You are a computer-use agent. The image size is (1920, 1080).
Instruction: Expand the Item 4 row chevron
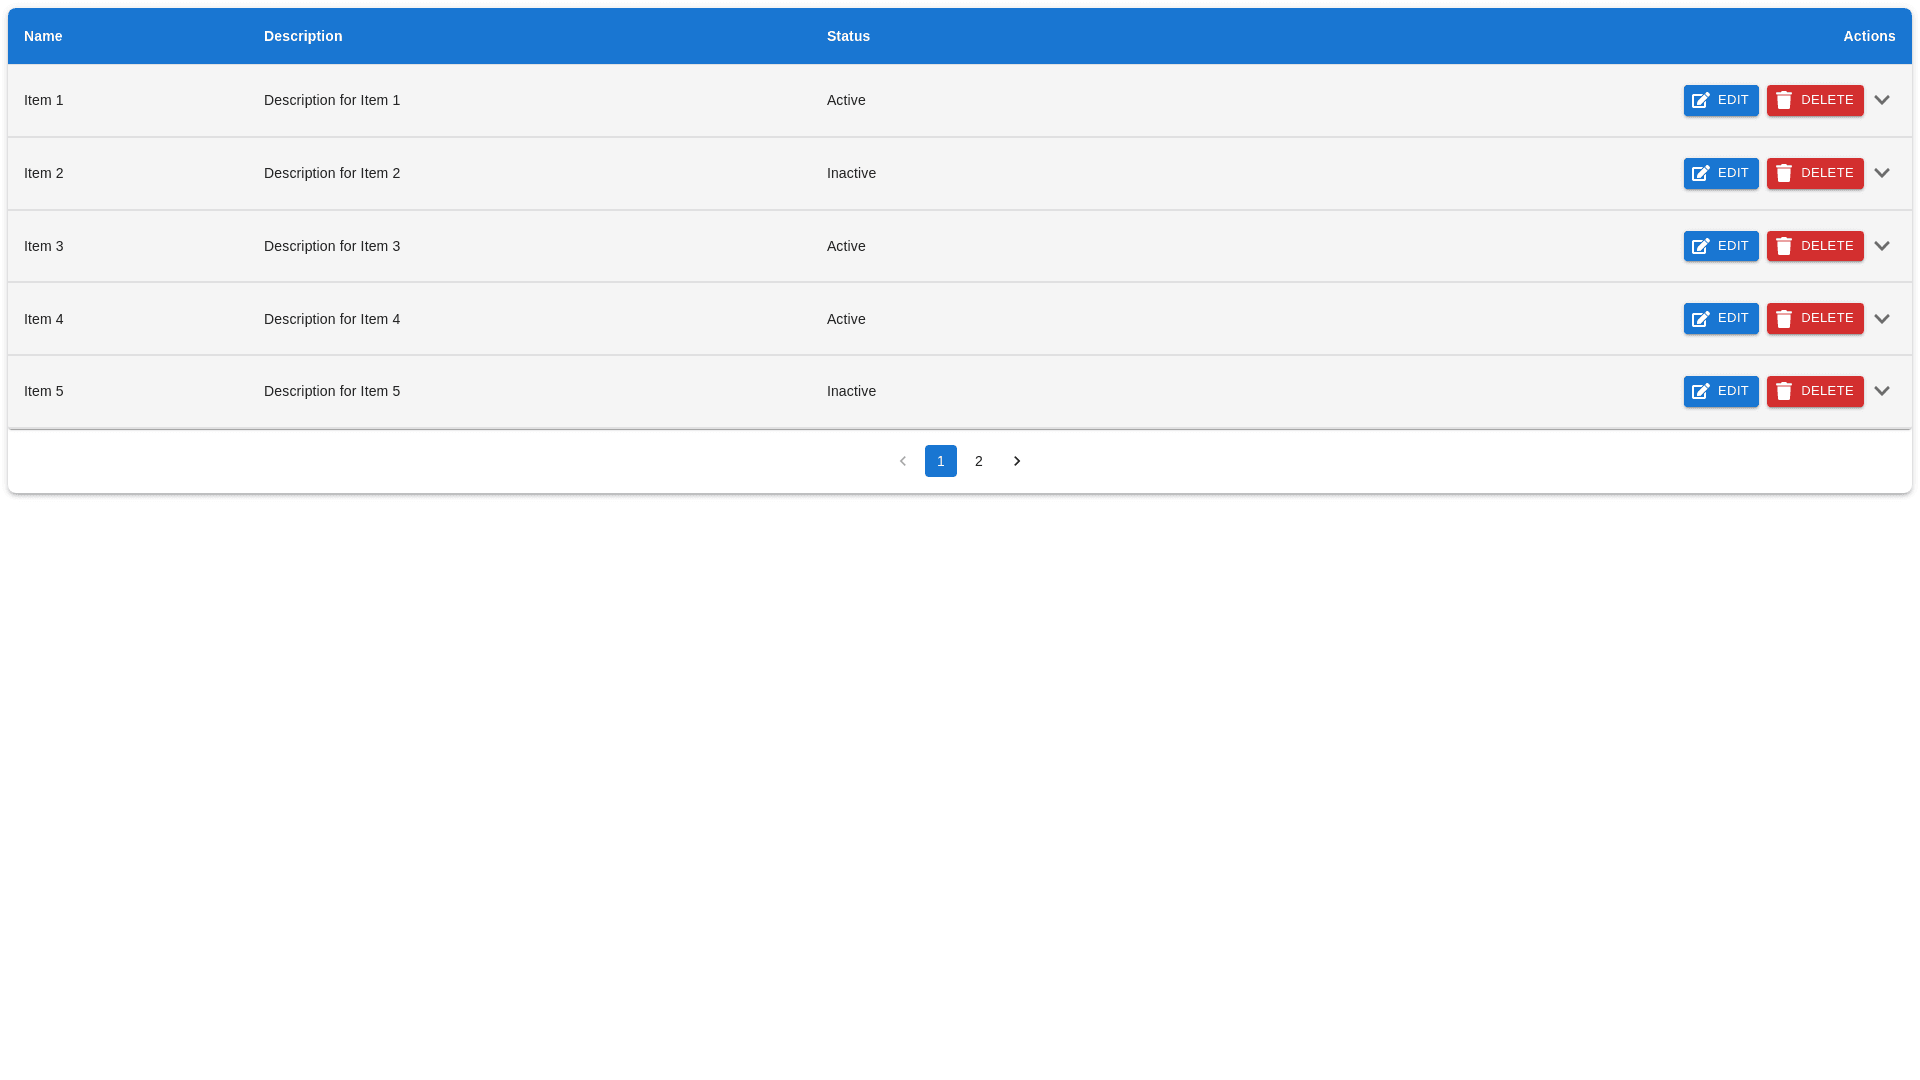(x=1881, y=319)
